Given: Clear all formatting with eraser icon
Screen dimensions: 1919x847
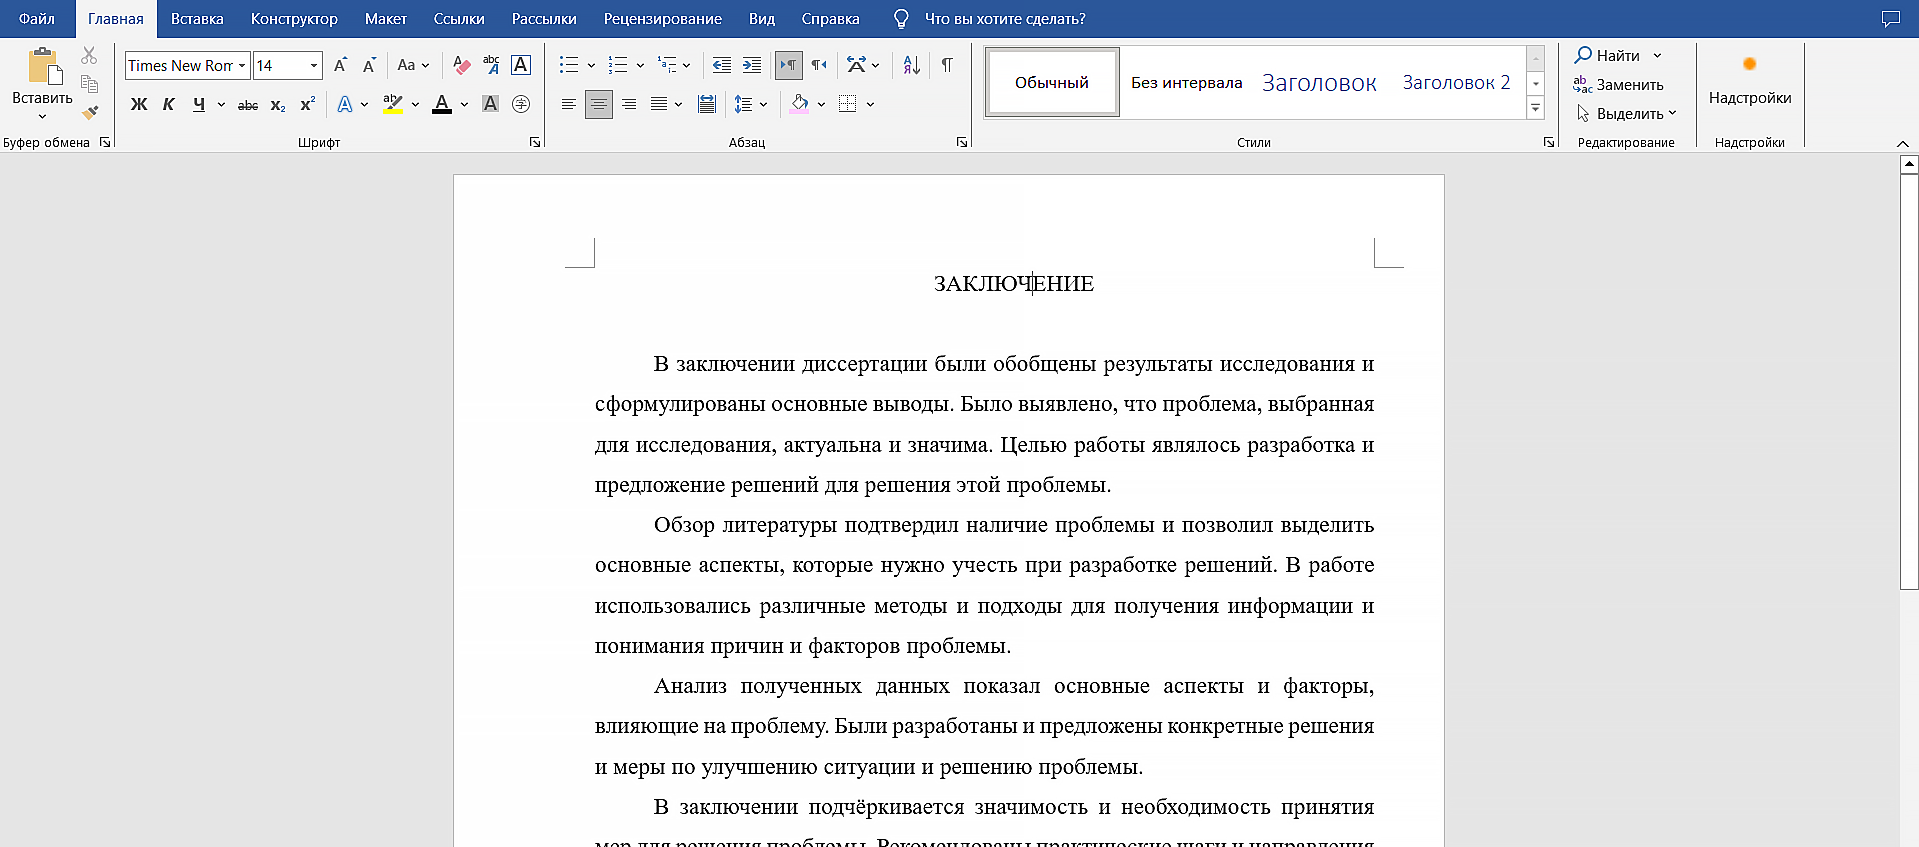Looking at the screenshot, I should pyautogui.click(x=461, y=65).
